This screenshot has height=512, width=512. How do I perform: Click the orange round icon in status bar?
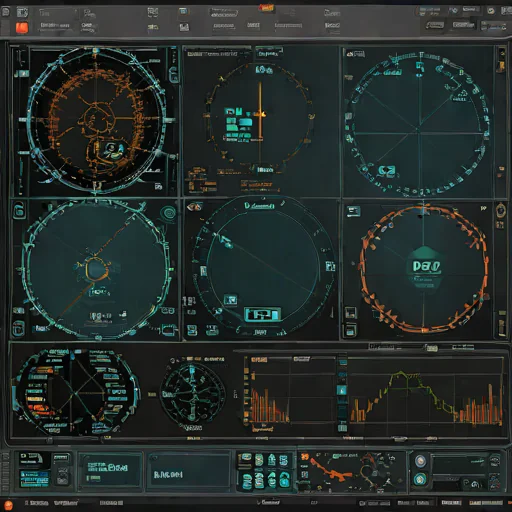pos(8,505)
